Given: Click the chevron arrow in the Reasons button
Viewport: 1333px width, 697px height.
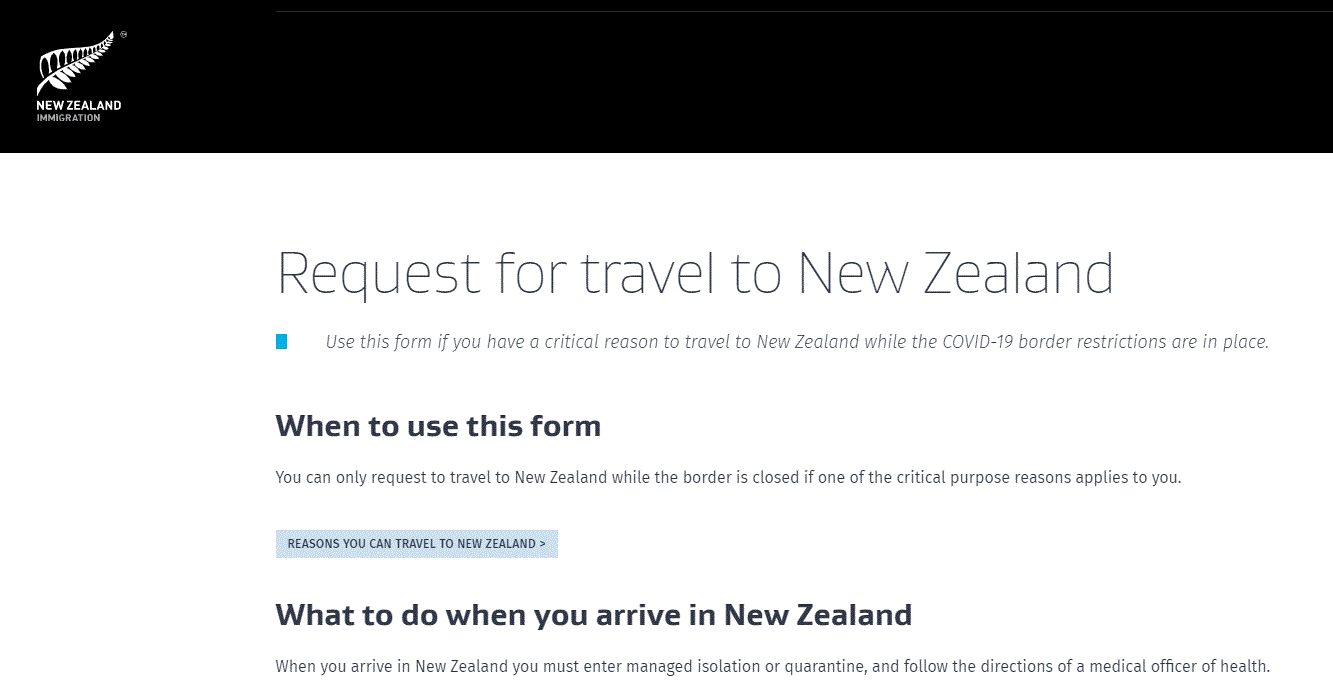Looking at the screenshot, I should (542, 544).
